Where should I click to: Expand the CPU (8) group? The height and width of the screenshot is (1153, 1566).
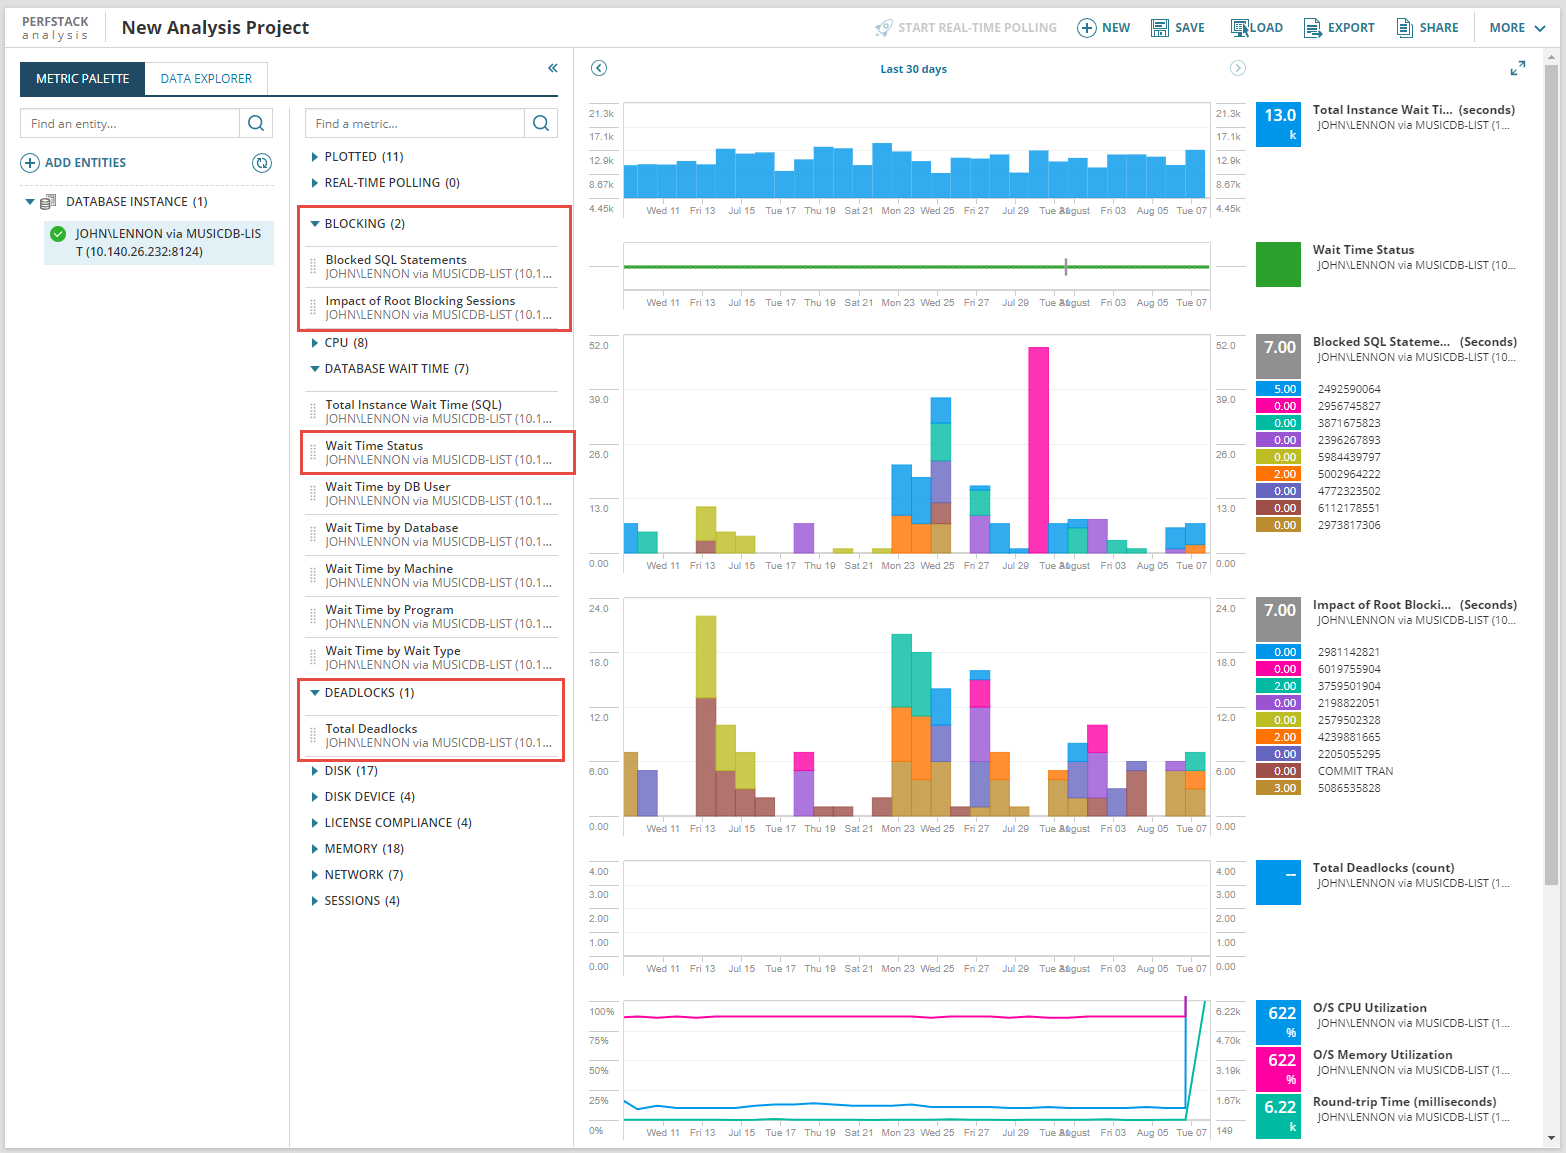pos(315,343)
